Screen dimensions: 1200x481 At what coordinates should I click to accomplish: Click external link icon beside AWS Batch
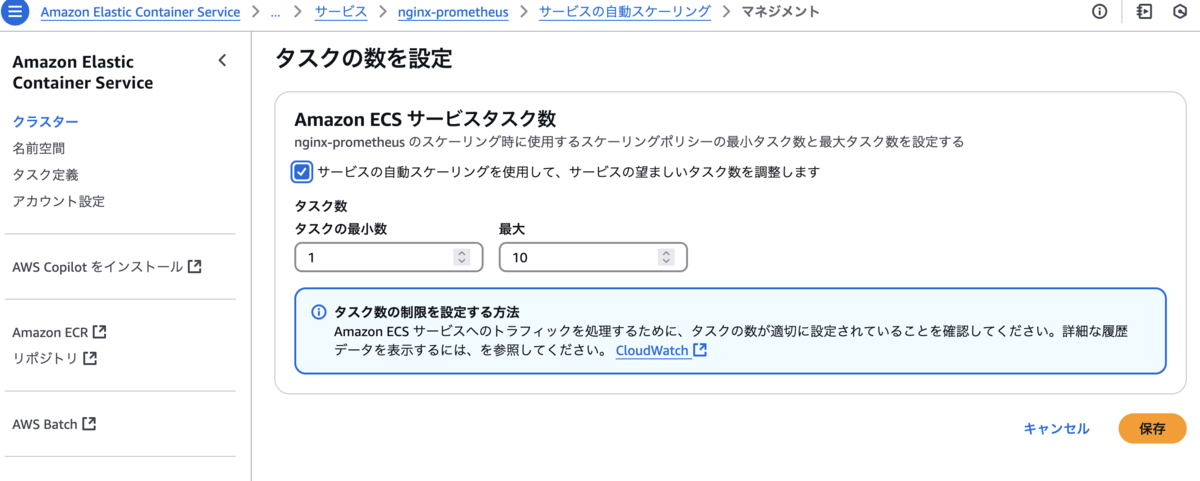[89, 424]
